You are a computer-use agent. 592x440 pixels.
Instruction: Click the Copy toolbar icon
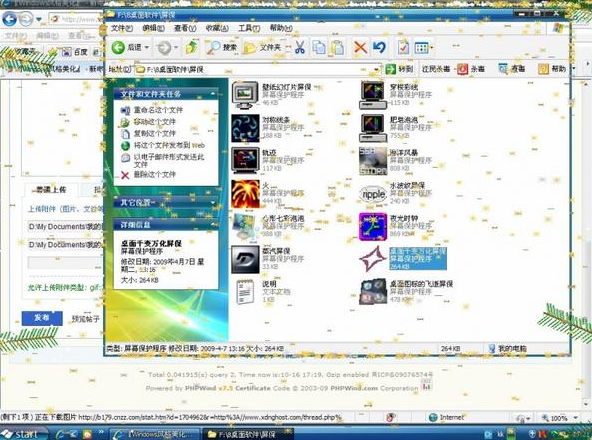pyautogui.click(x=319, y=47)
